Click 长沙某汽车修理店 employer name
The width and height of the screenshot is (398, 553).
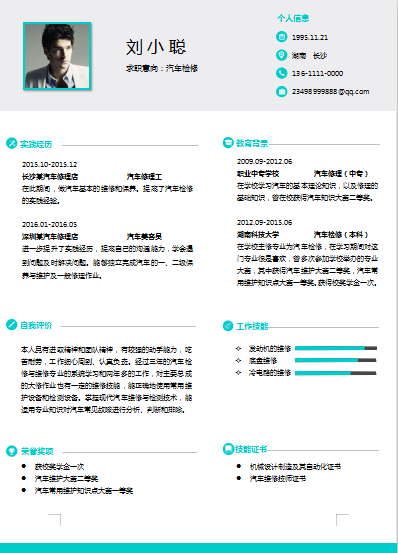coord(50,176)
